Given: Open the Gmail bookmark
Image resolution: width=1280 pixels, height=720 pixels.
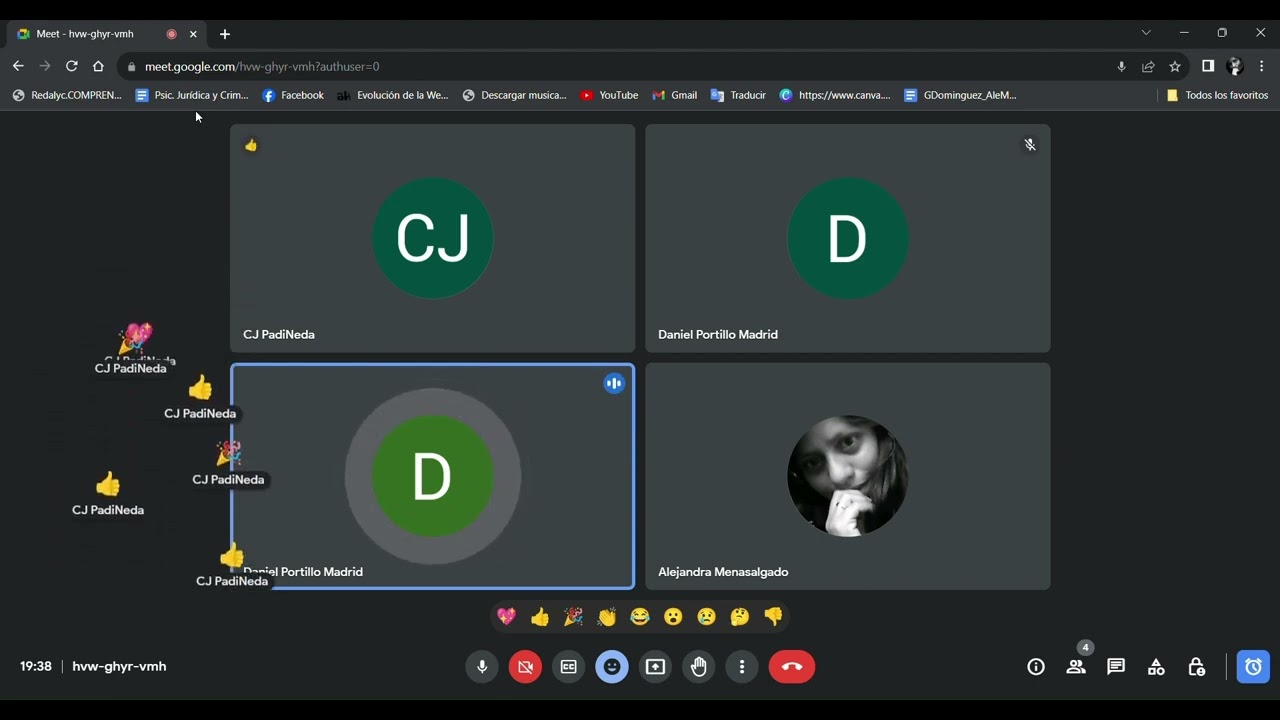Looking at the screenshot, I should tap(675, 95).
